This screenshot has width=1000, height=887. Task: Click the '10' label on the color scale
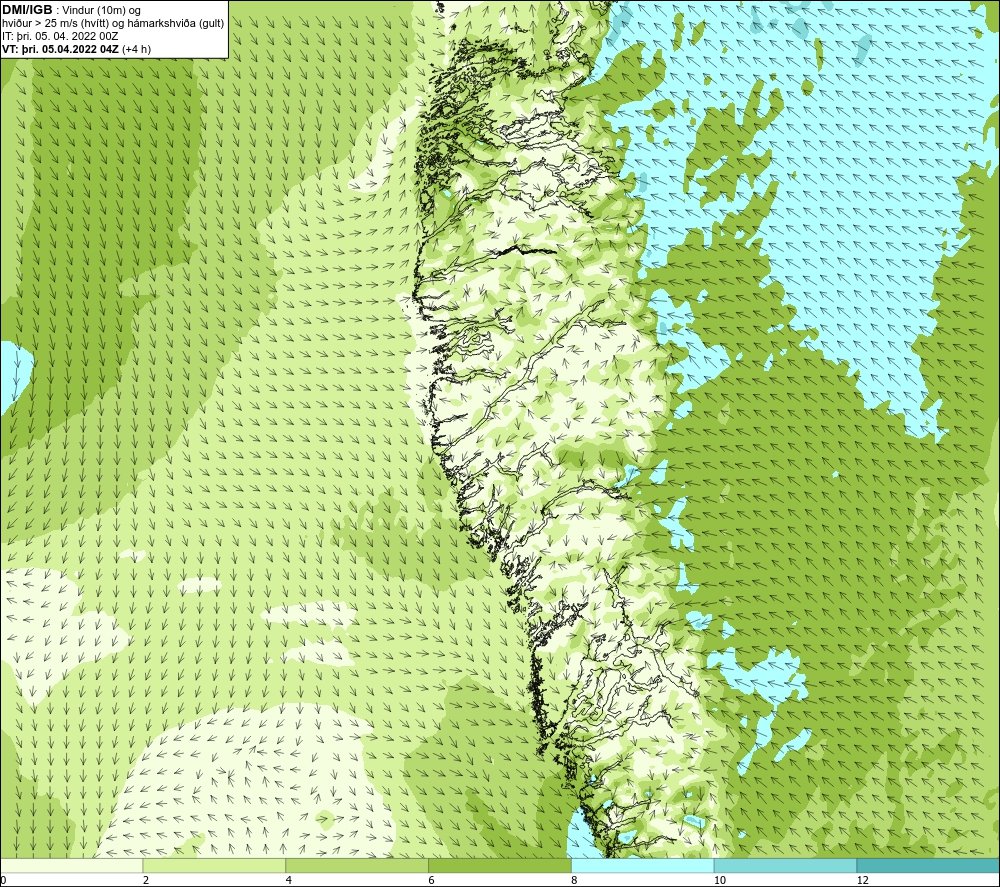[x=720, y=880]
